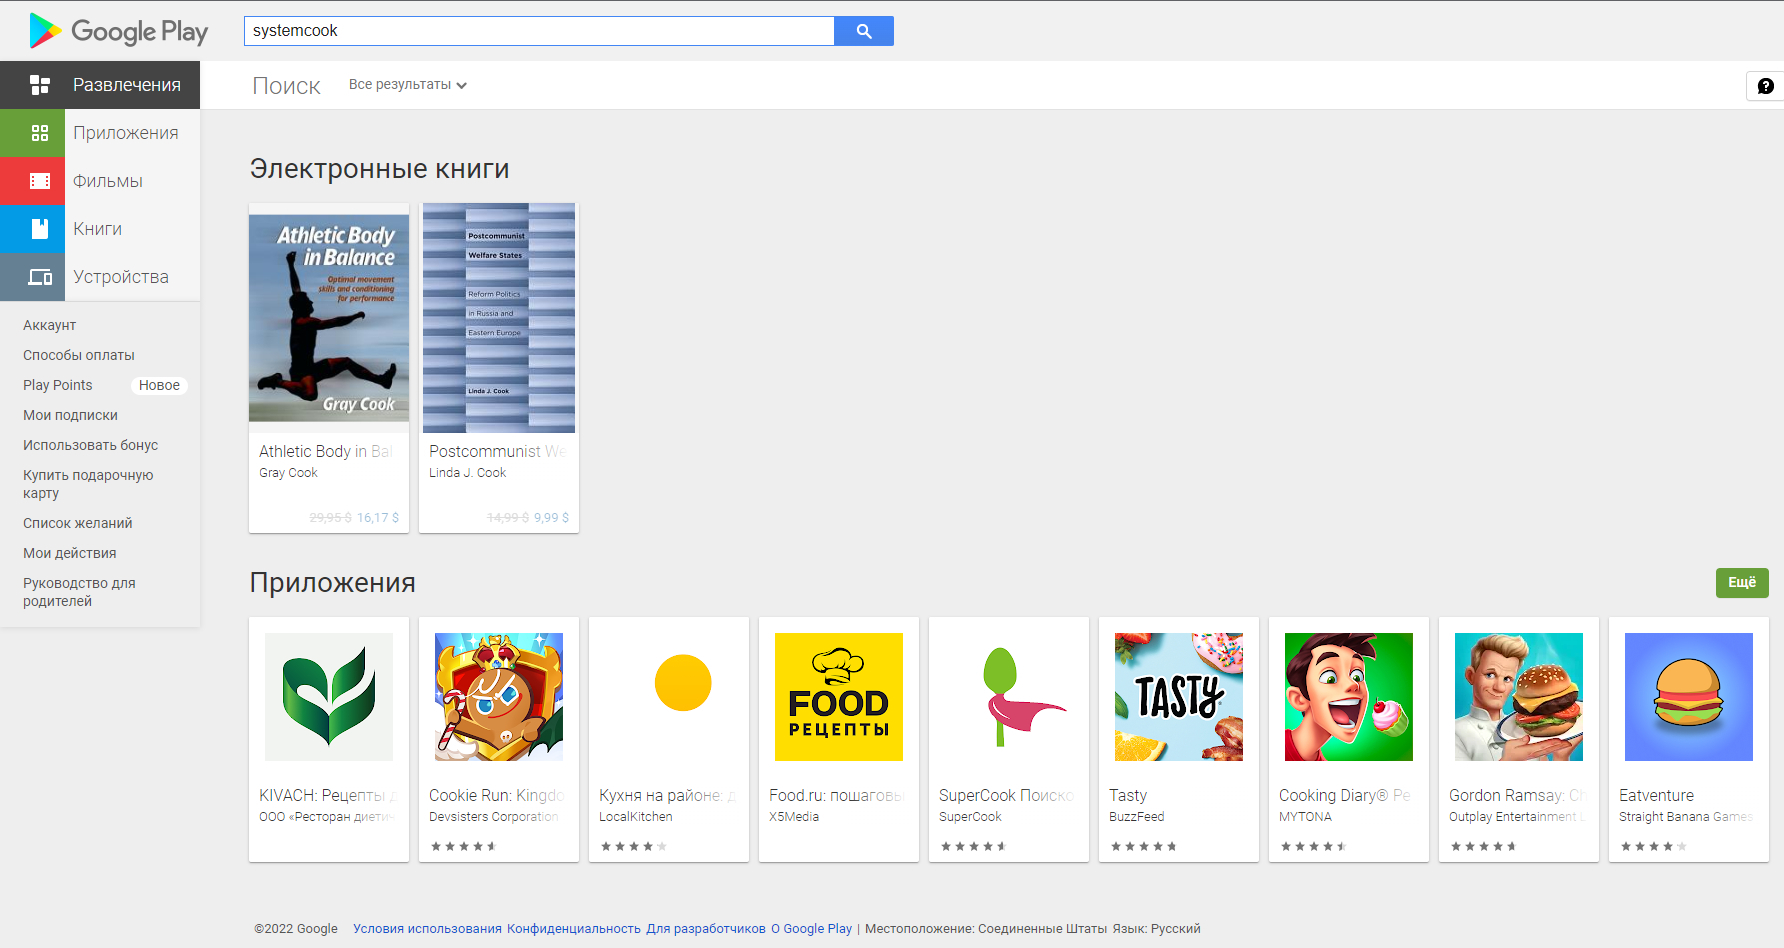Click the Cooking Diary star rating
Screen dimensions: 1784x948
click(1313, 847)
